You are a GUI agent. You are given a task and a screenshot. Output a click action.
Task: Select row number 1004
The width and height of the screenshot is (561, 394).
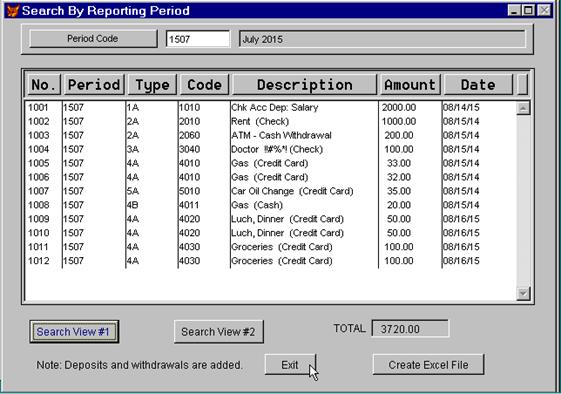[x=271, y=149]
